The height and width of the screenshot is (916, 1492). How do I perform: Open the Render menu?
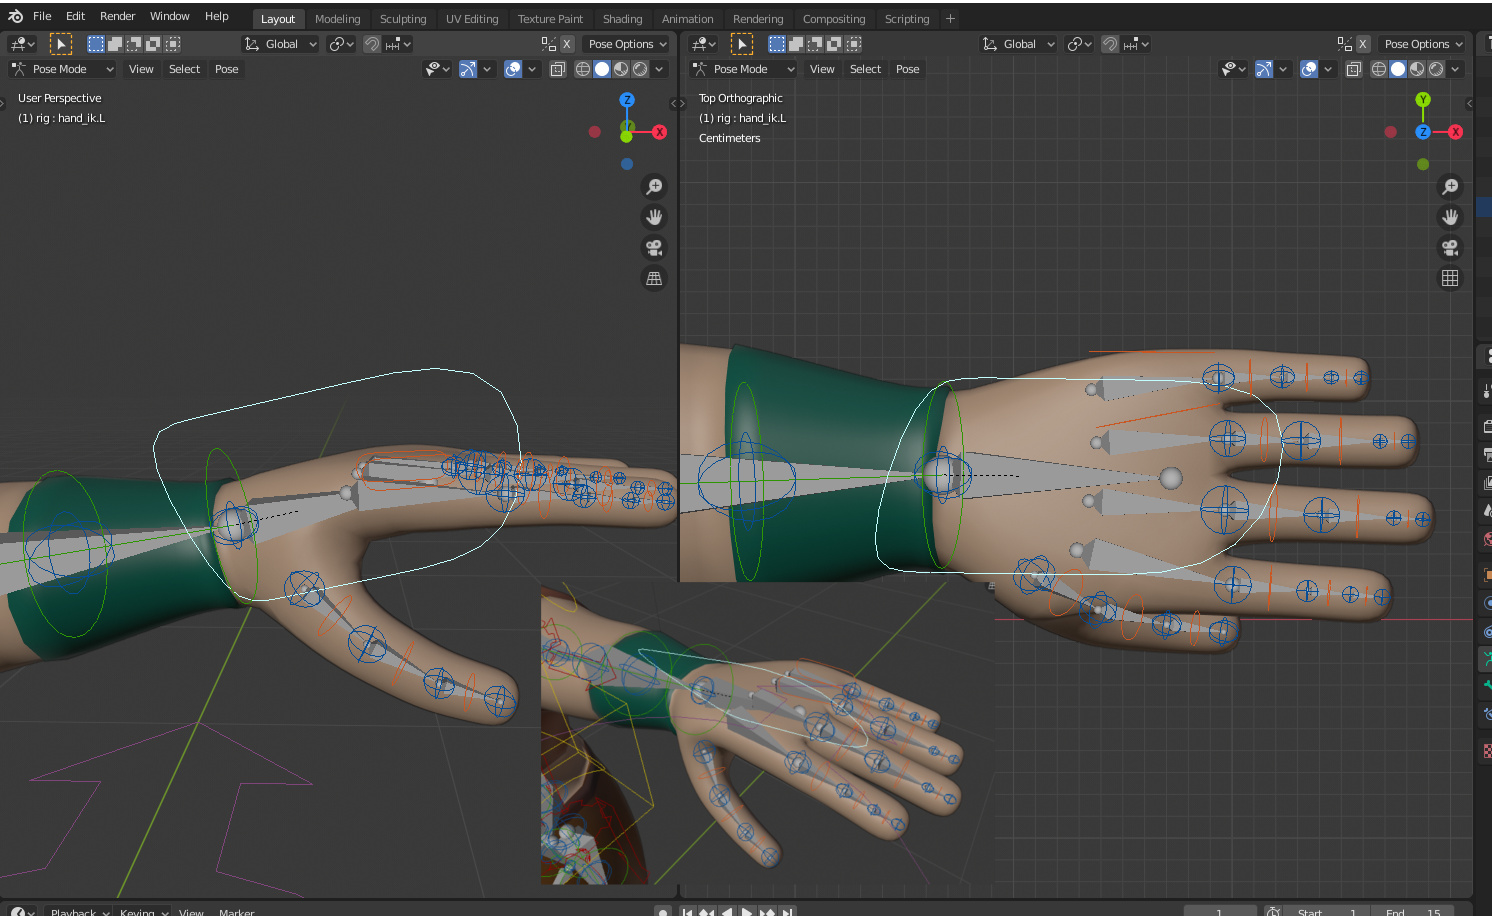(x=117, y=16)
